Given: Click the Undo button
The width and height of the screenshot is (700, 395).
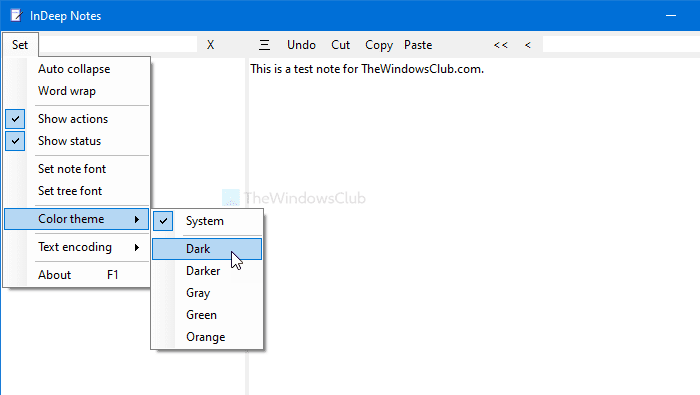Looking at the screenshot, I should 301,45.
